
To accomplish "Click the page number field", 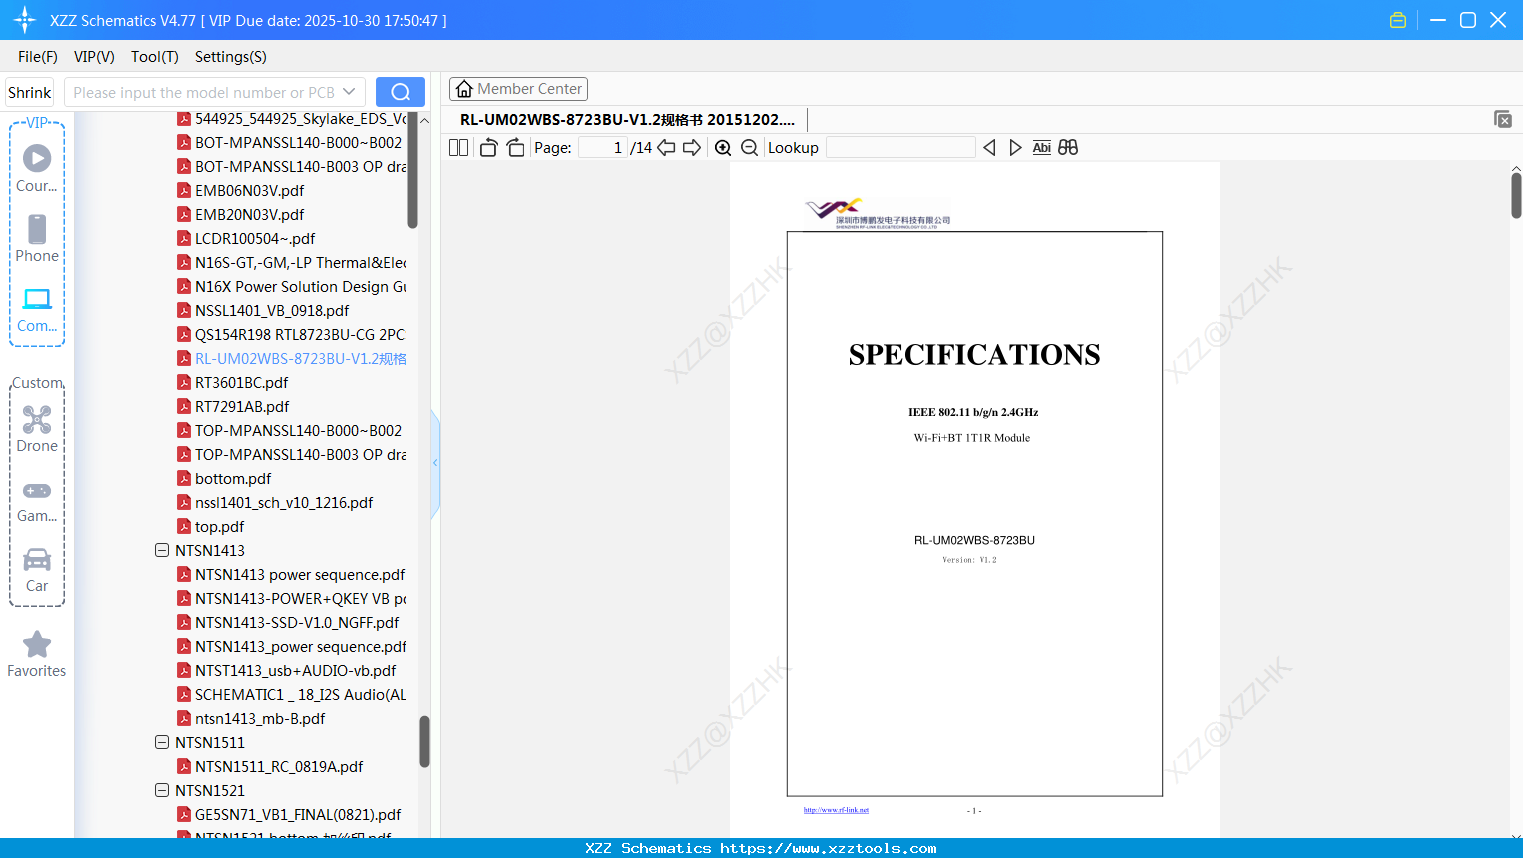I will tap(603, 148).
